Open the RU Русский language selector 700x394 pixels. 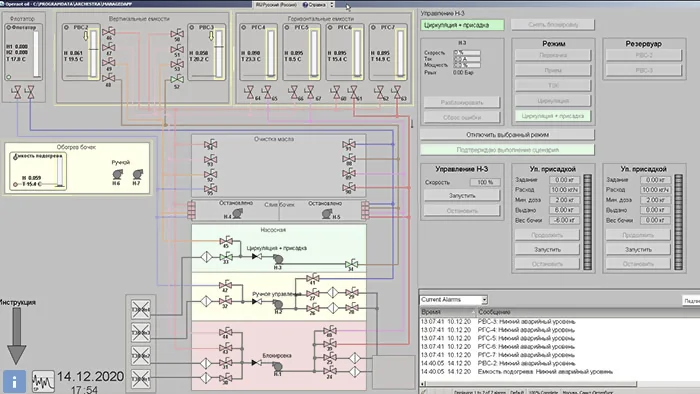coord(276,5)
